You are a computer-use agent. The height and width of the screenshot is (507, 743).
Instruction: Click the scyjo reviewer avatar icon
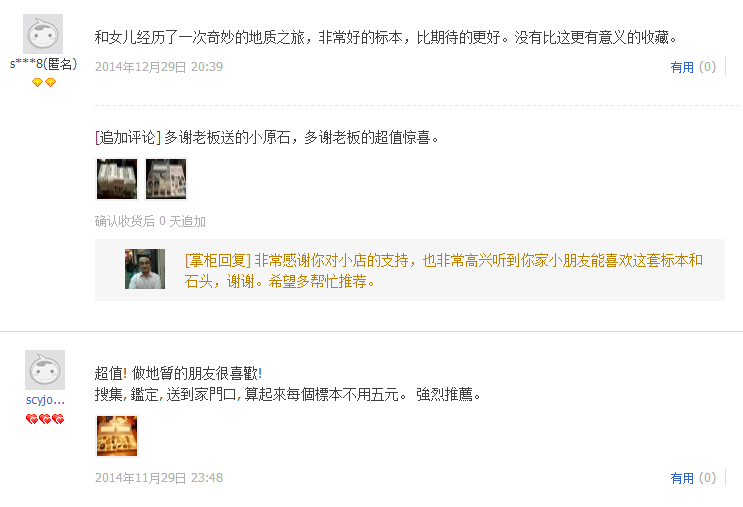pos(45,370)
